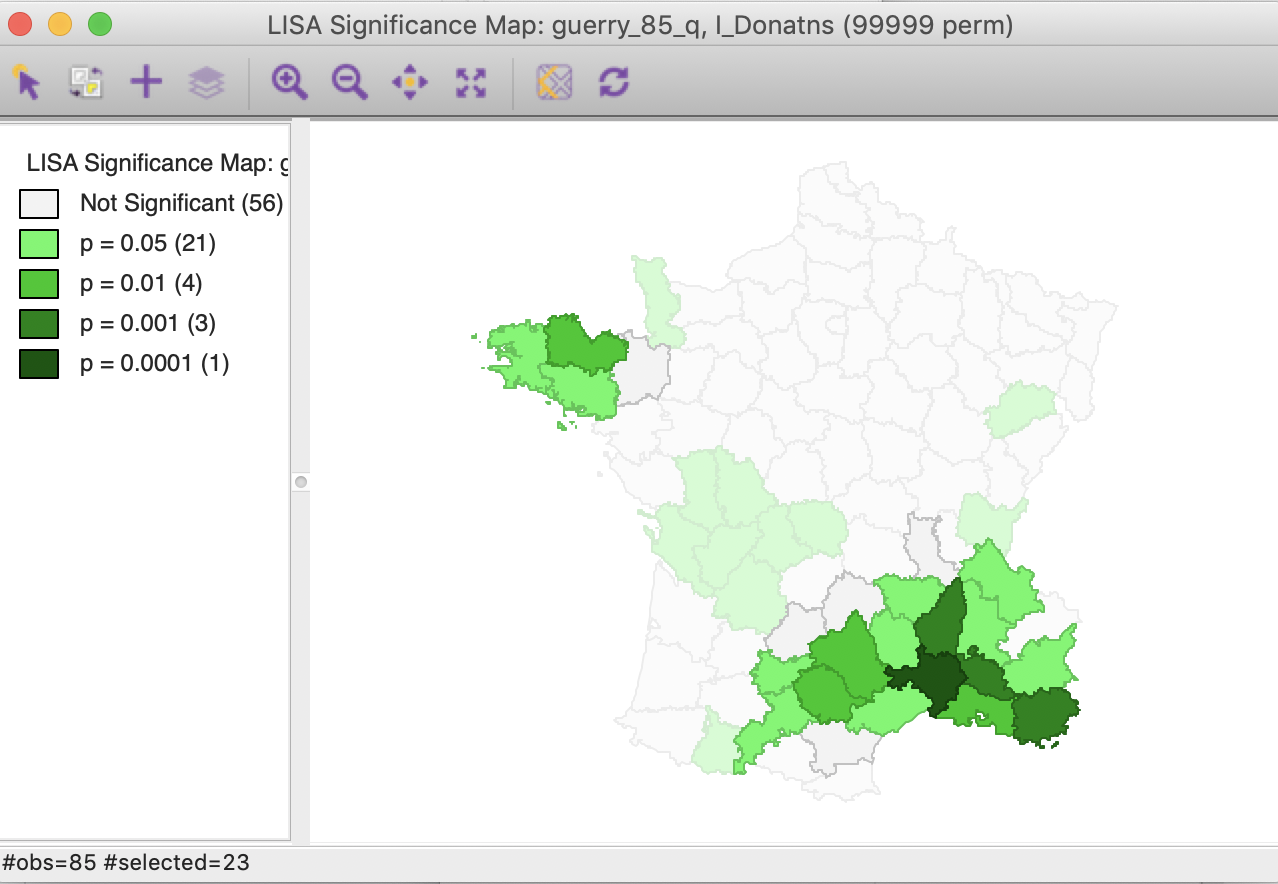This screenshot has height=884, width=1278.
Task: Click the Not Significant gray swatch
Action: click(39, 204)
